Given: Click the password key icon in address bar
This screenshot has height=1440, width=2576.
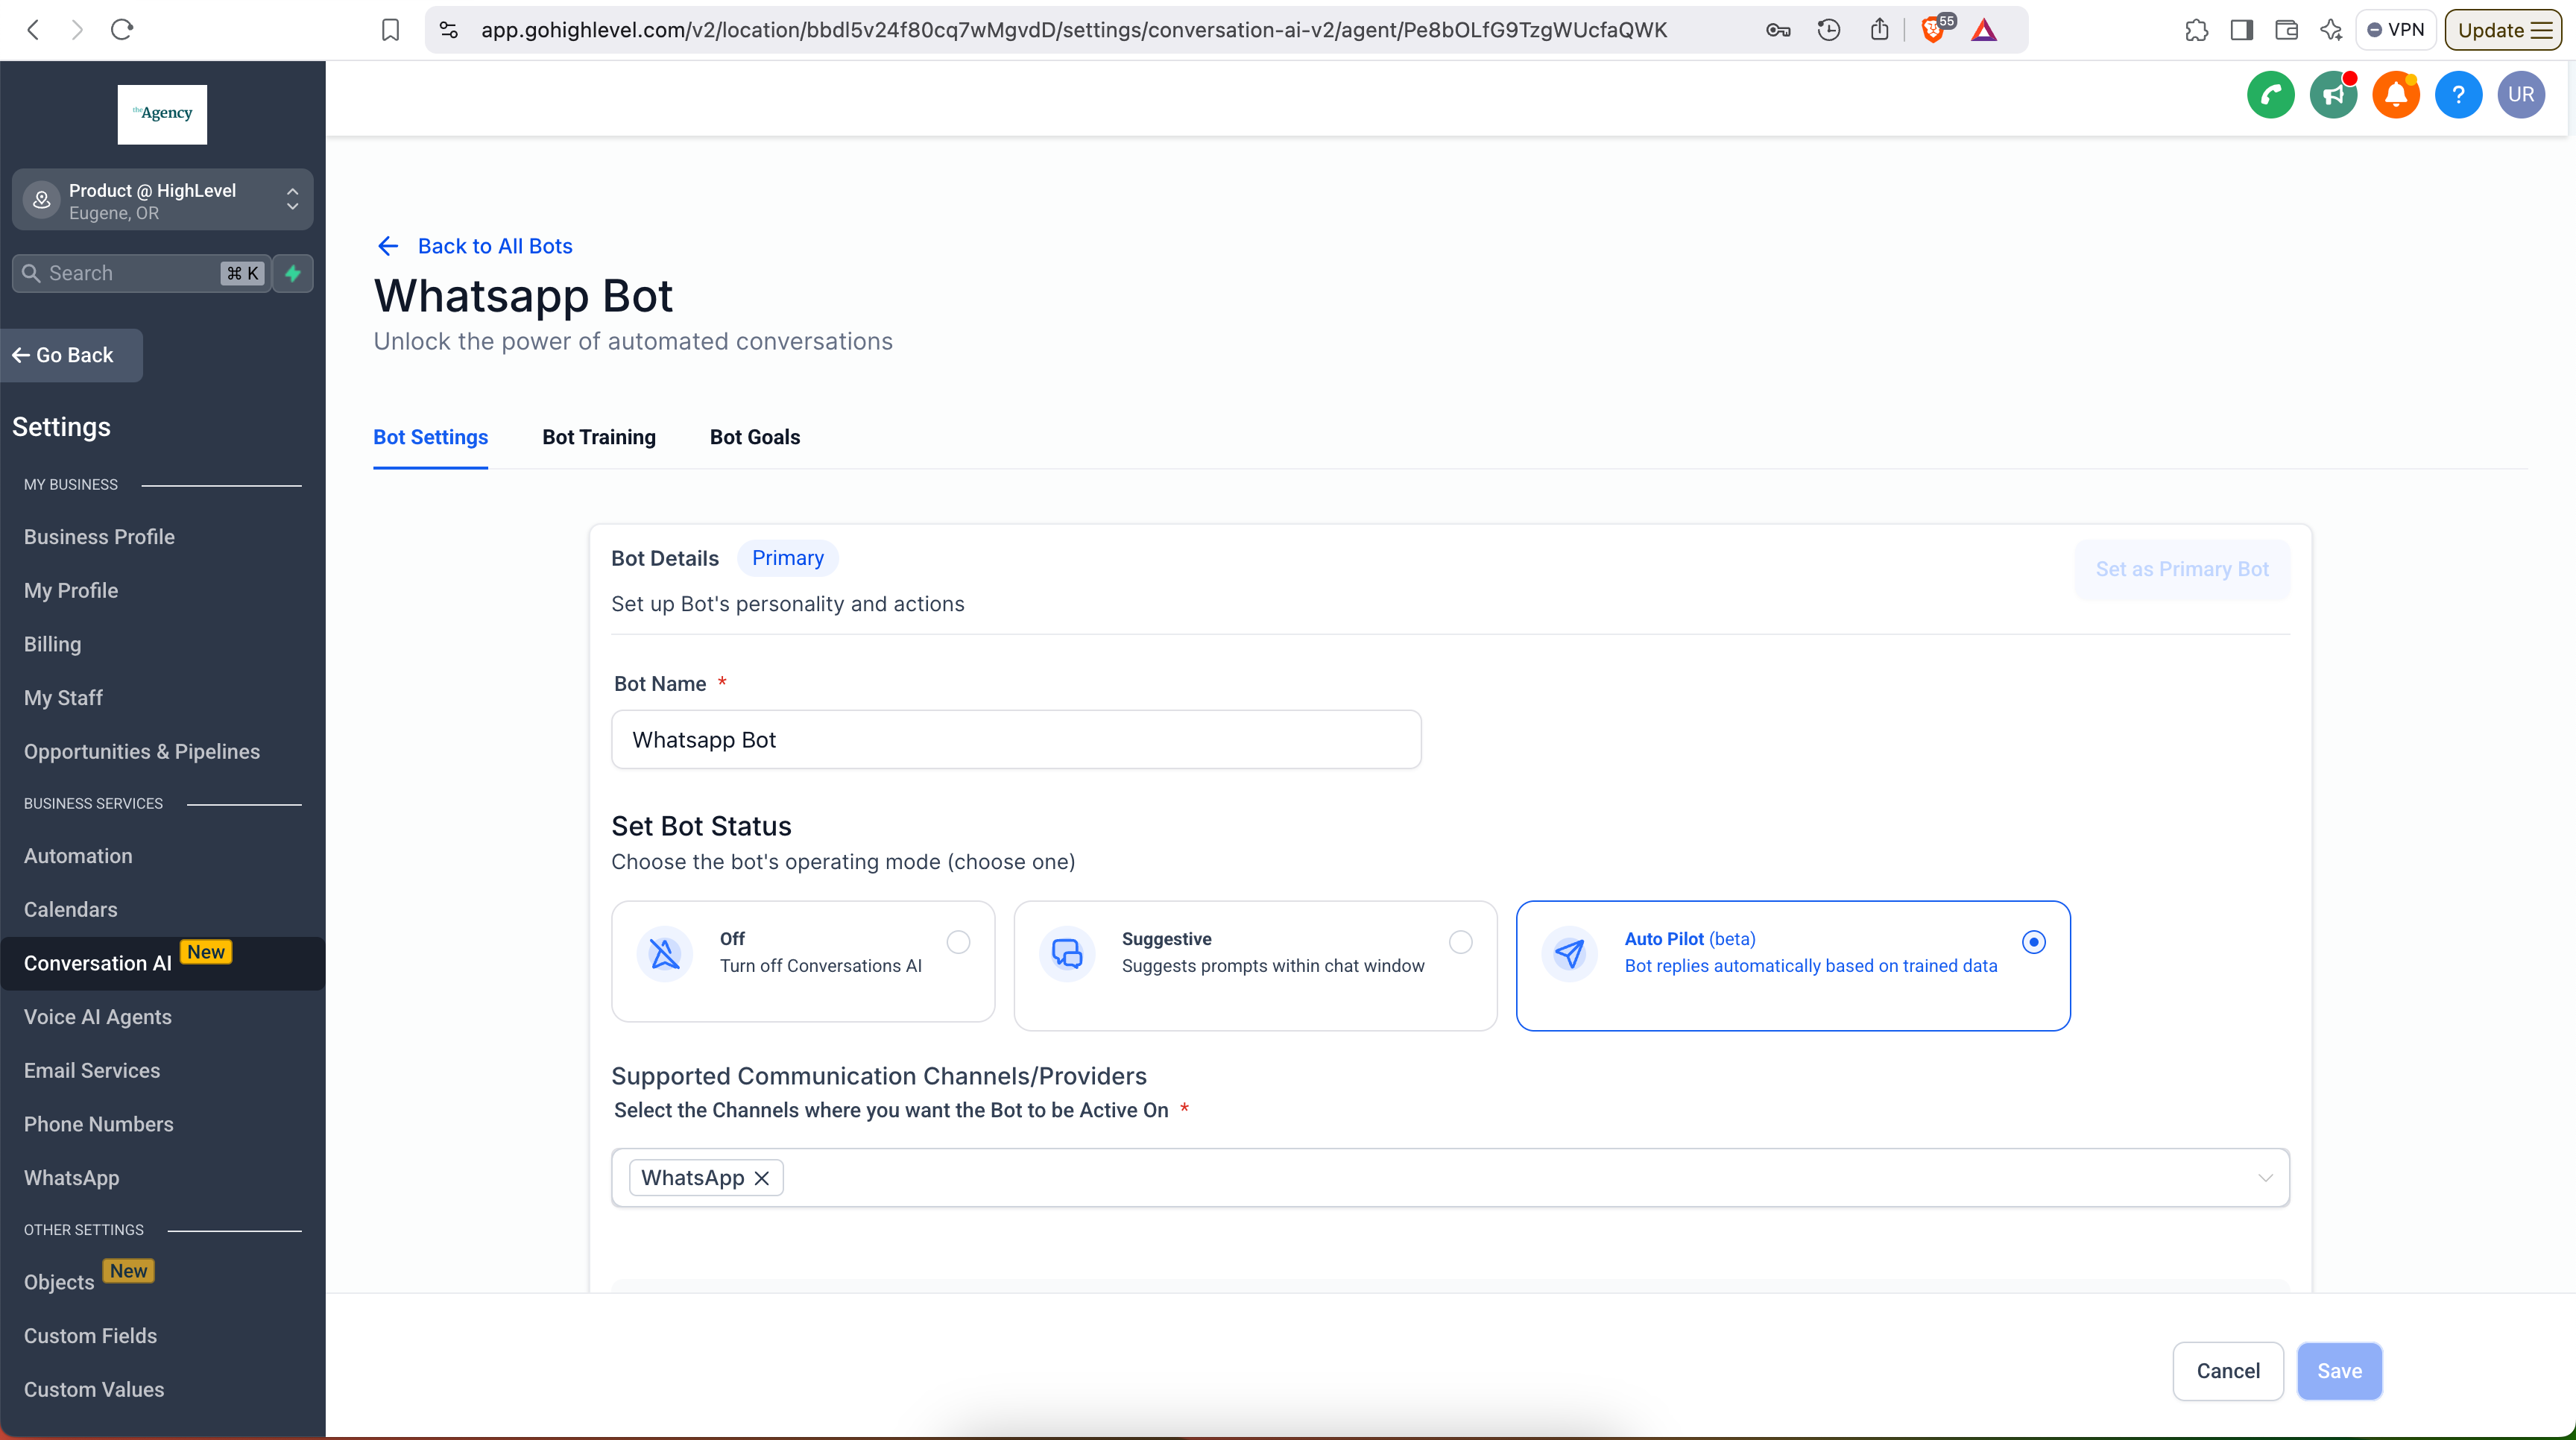Looking at the screenshot, I should [x=1778, y=30].
